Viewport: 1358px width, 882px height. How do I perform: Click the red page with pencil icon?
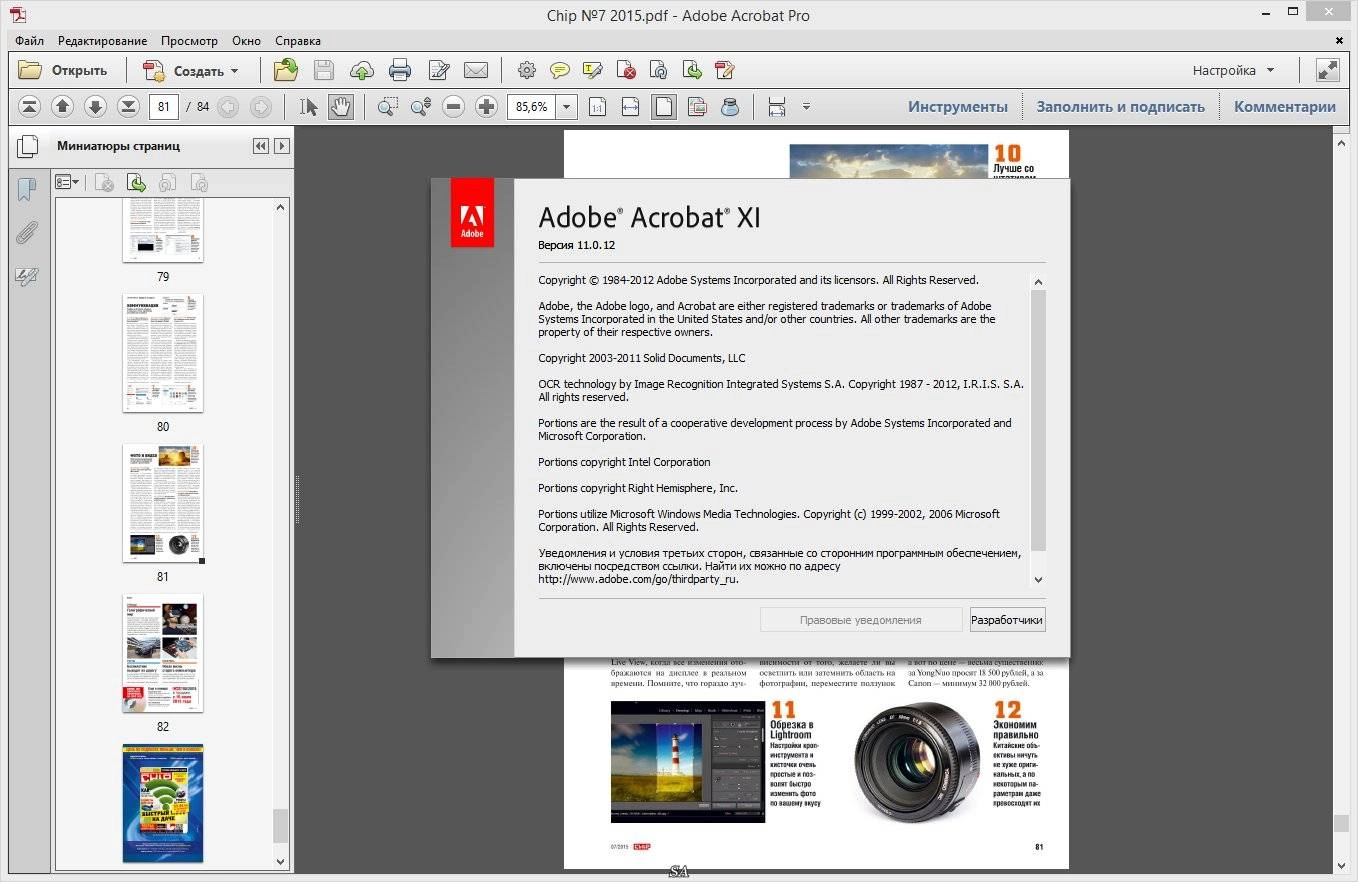point(725,70)
